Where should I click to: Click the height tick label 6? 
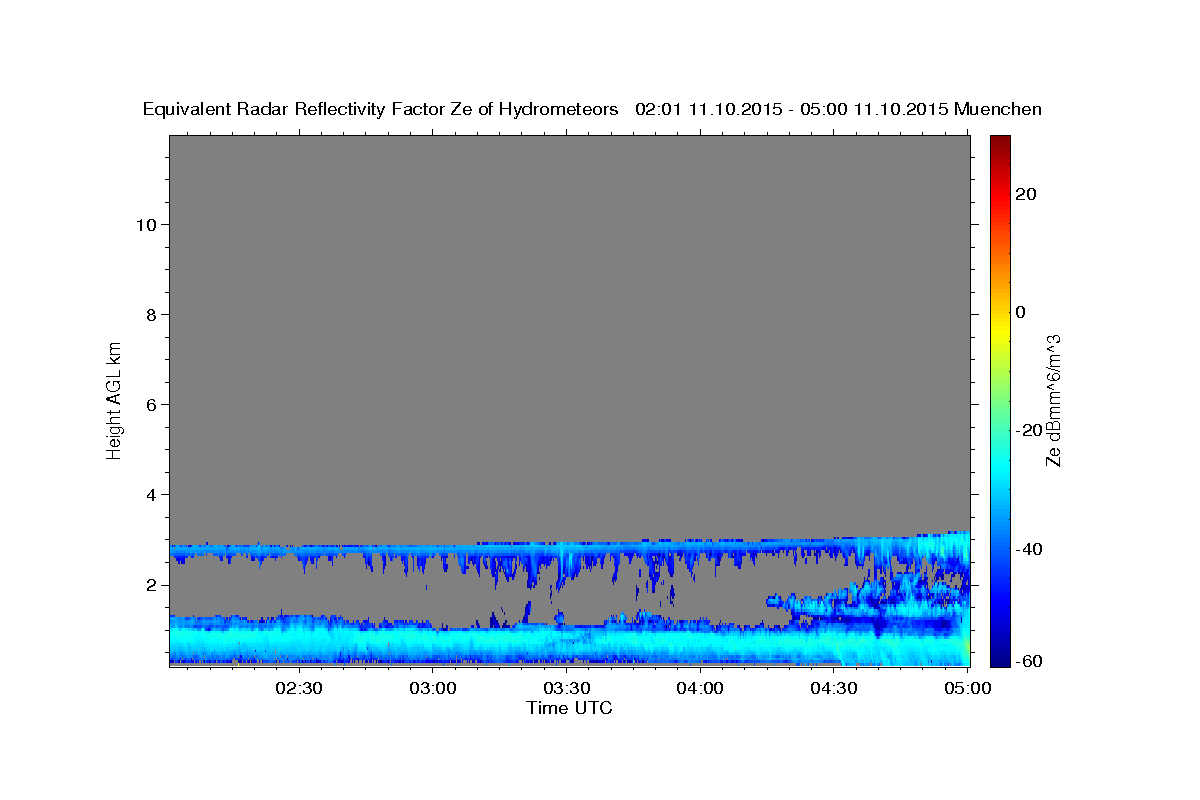click(152, 404)
